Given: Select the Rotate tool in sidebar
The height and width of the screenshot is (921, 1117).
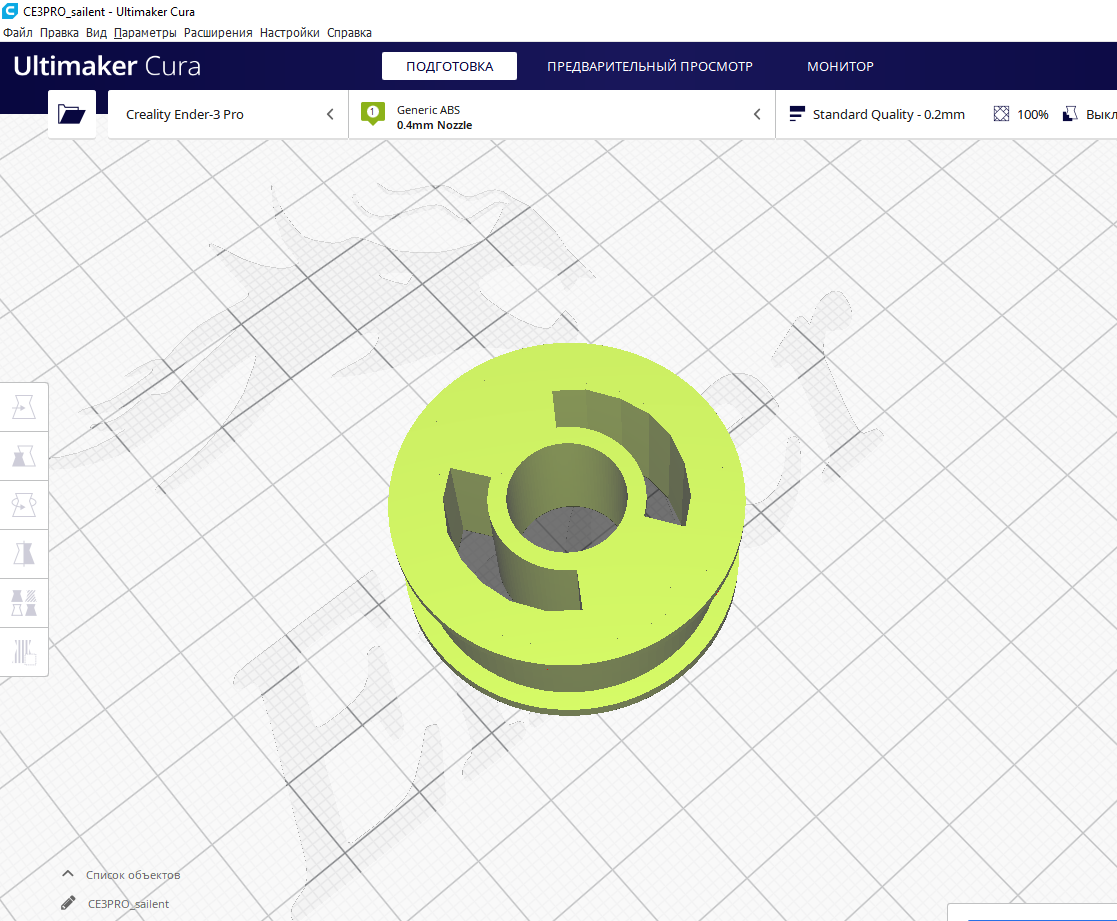Looking at the screenshot, I should click(24, 506).
